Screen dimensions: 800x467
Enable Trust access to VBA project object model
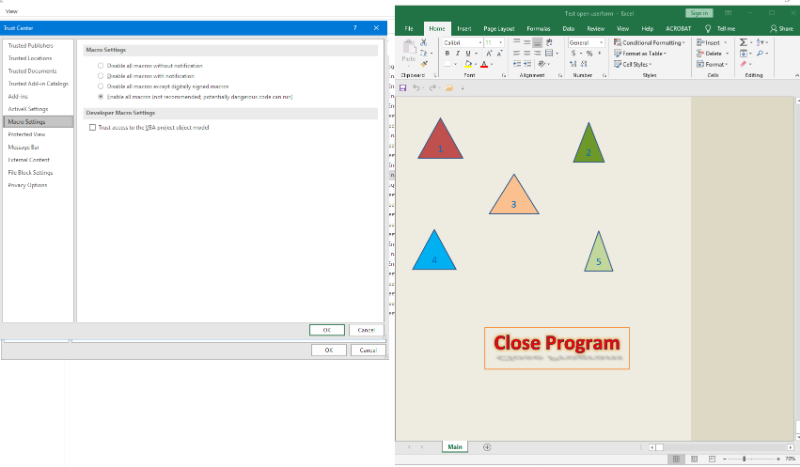(93, 127)
